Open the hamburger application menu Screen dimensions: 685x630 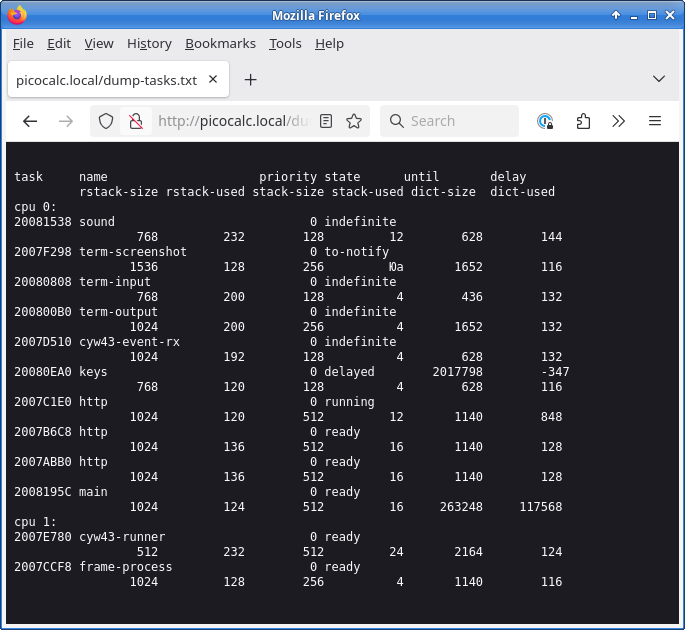coord(654,121)
